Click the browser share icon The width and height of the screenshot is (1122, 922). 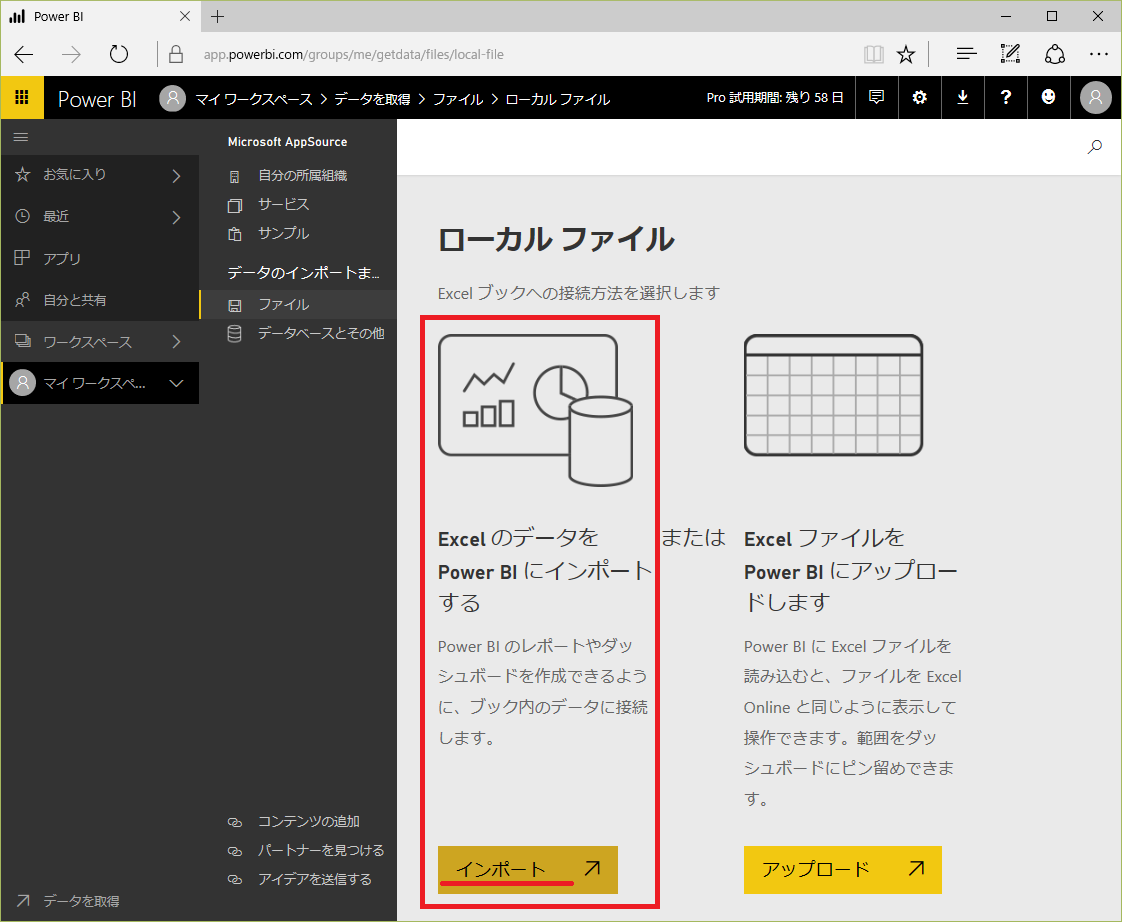(1055, 54)
